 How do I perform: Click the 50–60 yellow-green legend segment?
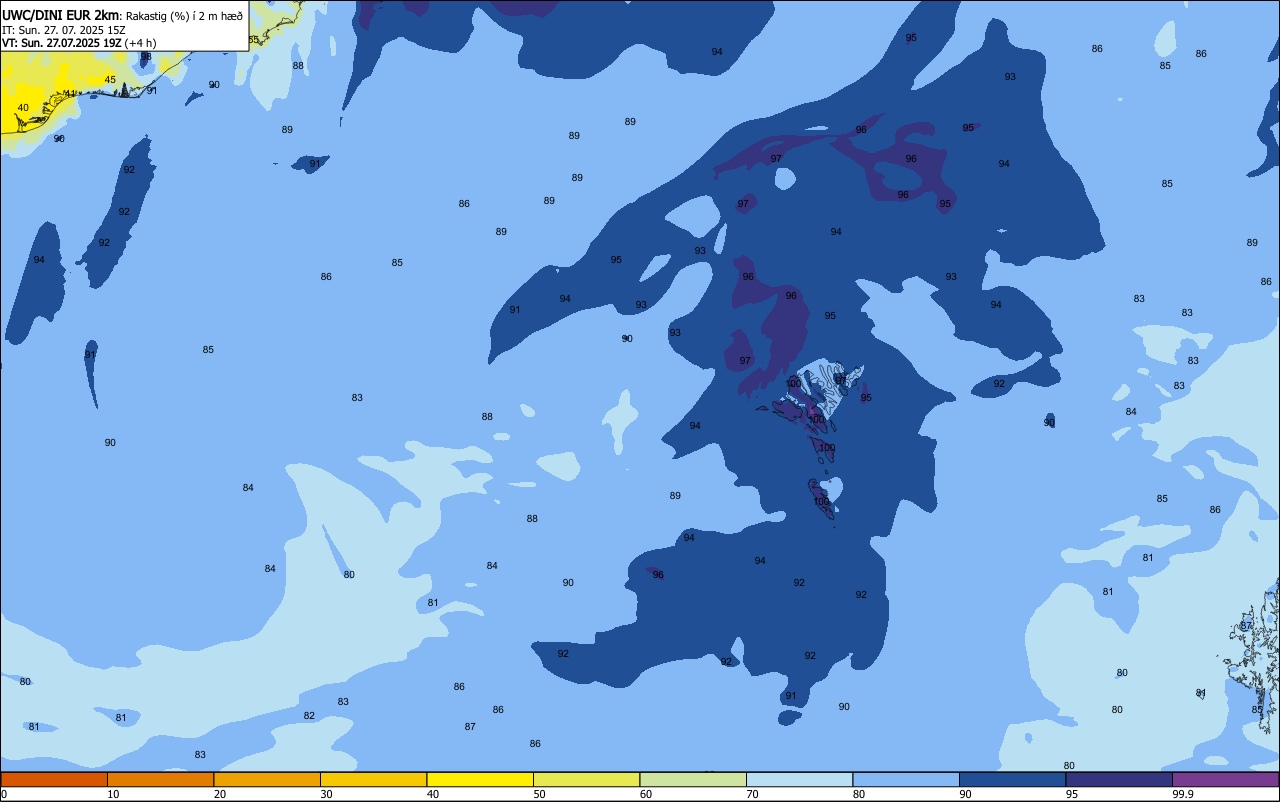pyautogui.click(x=586, y=779)
